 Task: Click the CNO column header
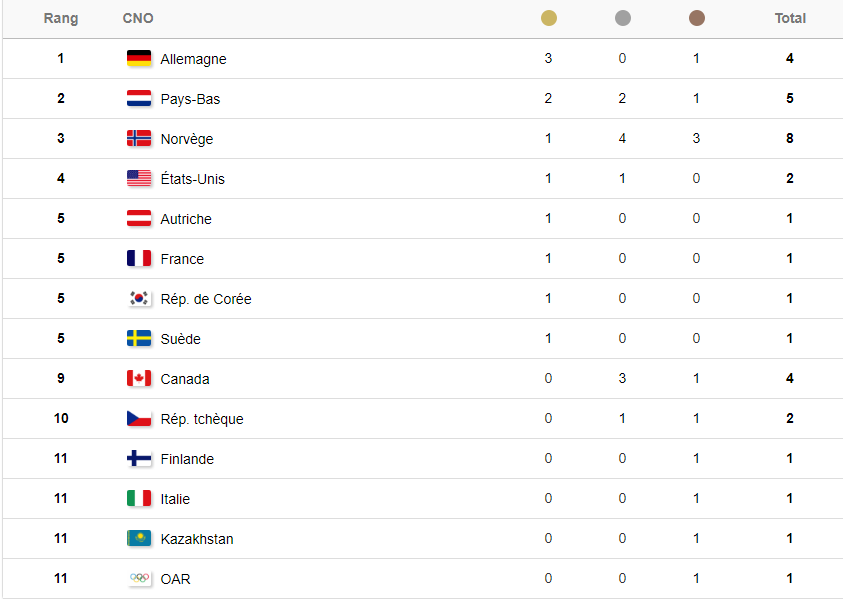click(x=138, y=18)
